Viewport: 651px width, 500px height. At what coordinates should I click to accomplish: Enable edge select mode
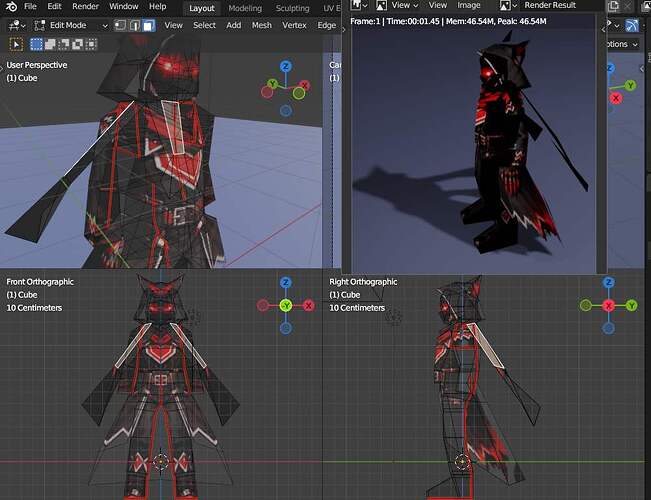[135, 25]
